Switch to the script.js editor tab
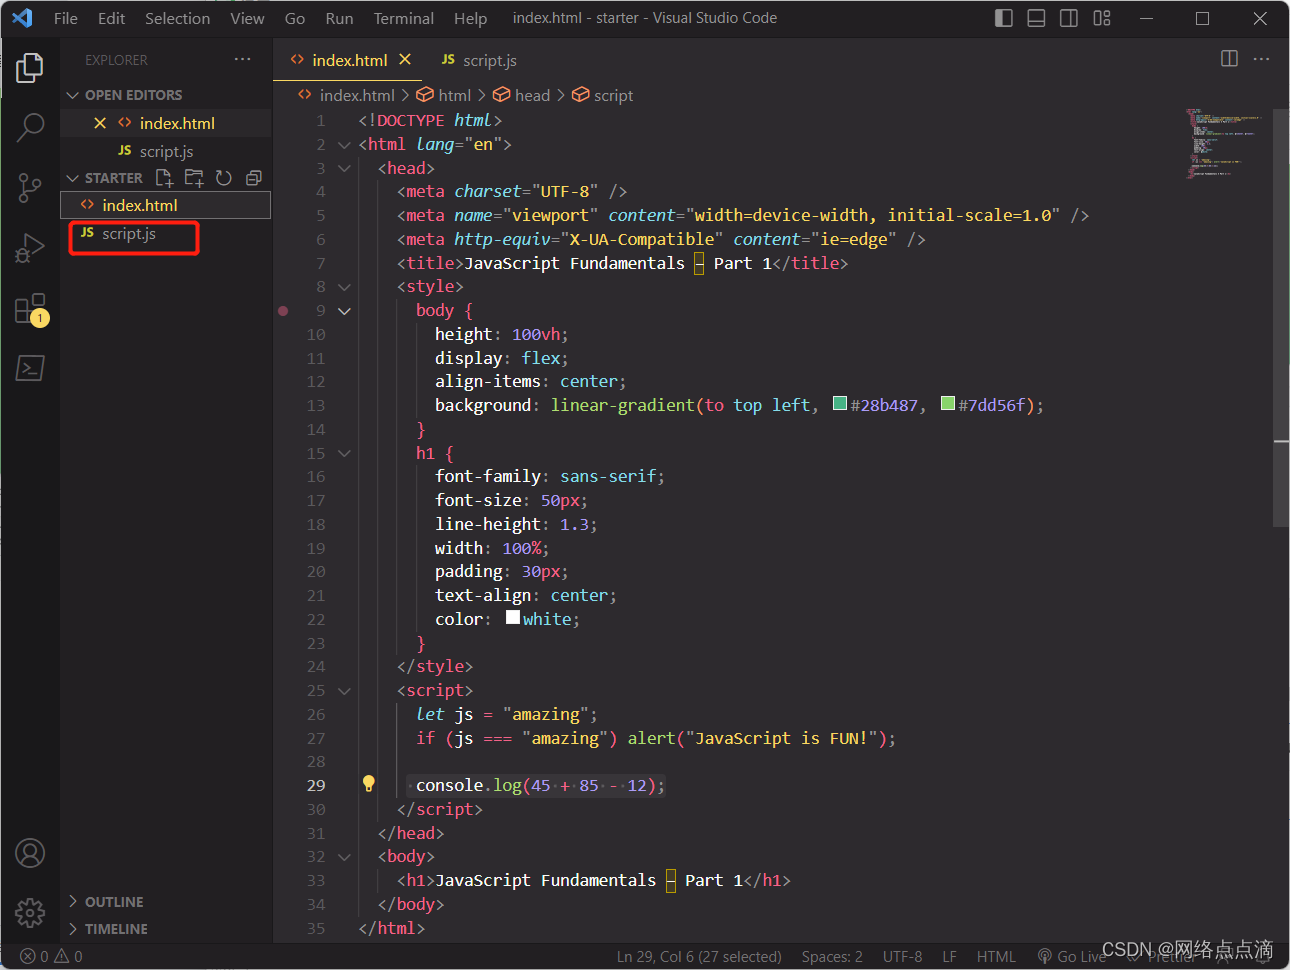 point(479,60)
